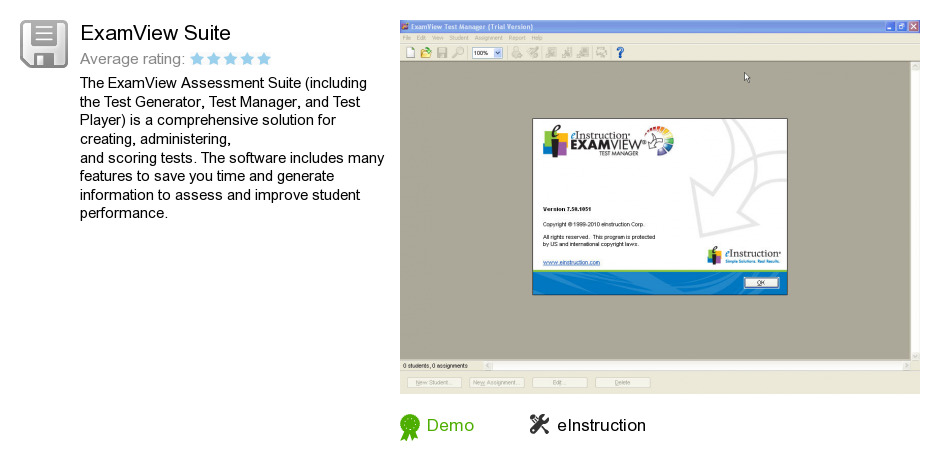
Task: Click the '0 students, 0 assignments' status text
Action: (x=435, y=366)
